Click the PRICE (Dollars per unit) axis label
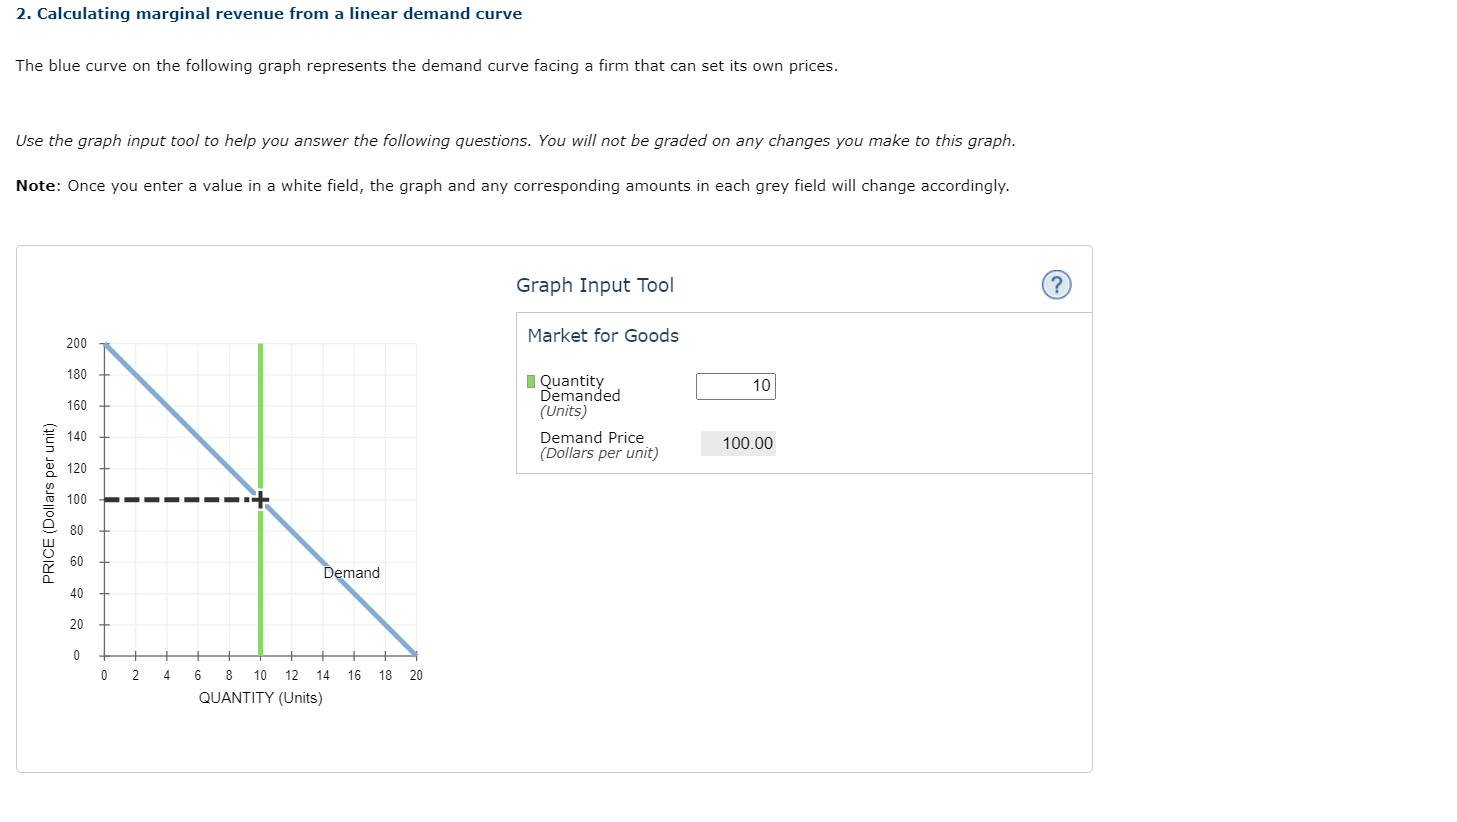 pos(48,498)
